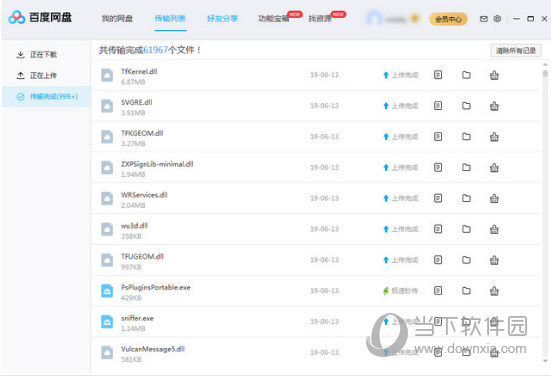The width and height of the screenshot is (551, 378).
Task: Select file name VulcanMessage5.dll
Action: coord(153,349)
